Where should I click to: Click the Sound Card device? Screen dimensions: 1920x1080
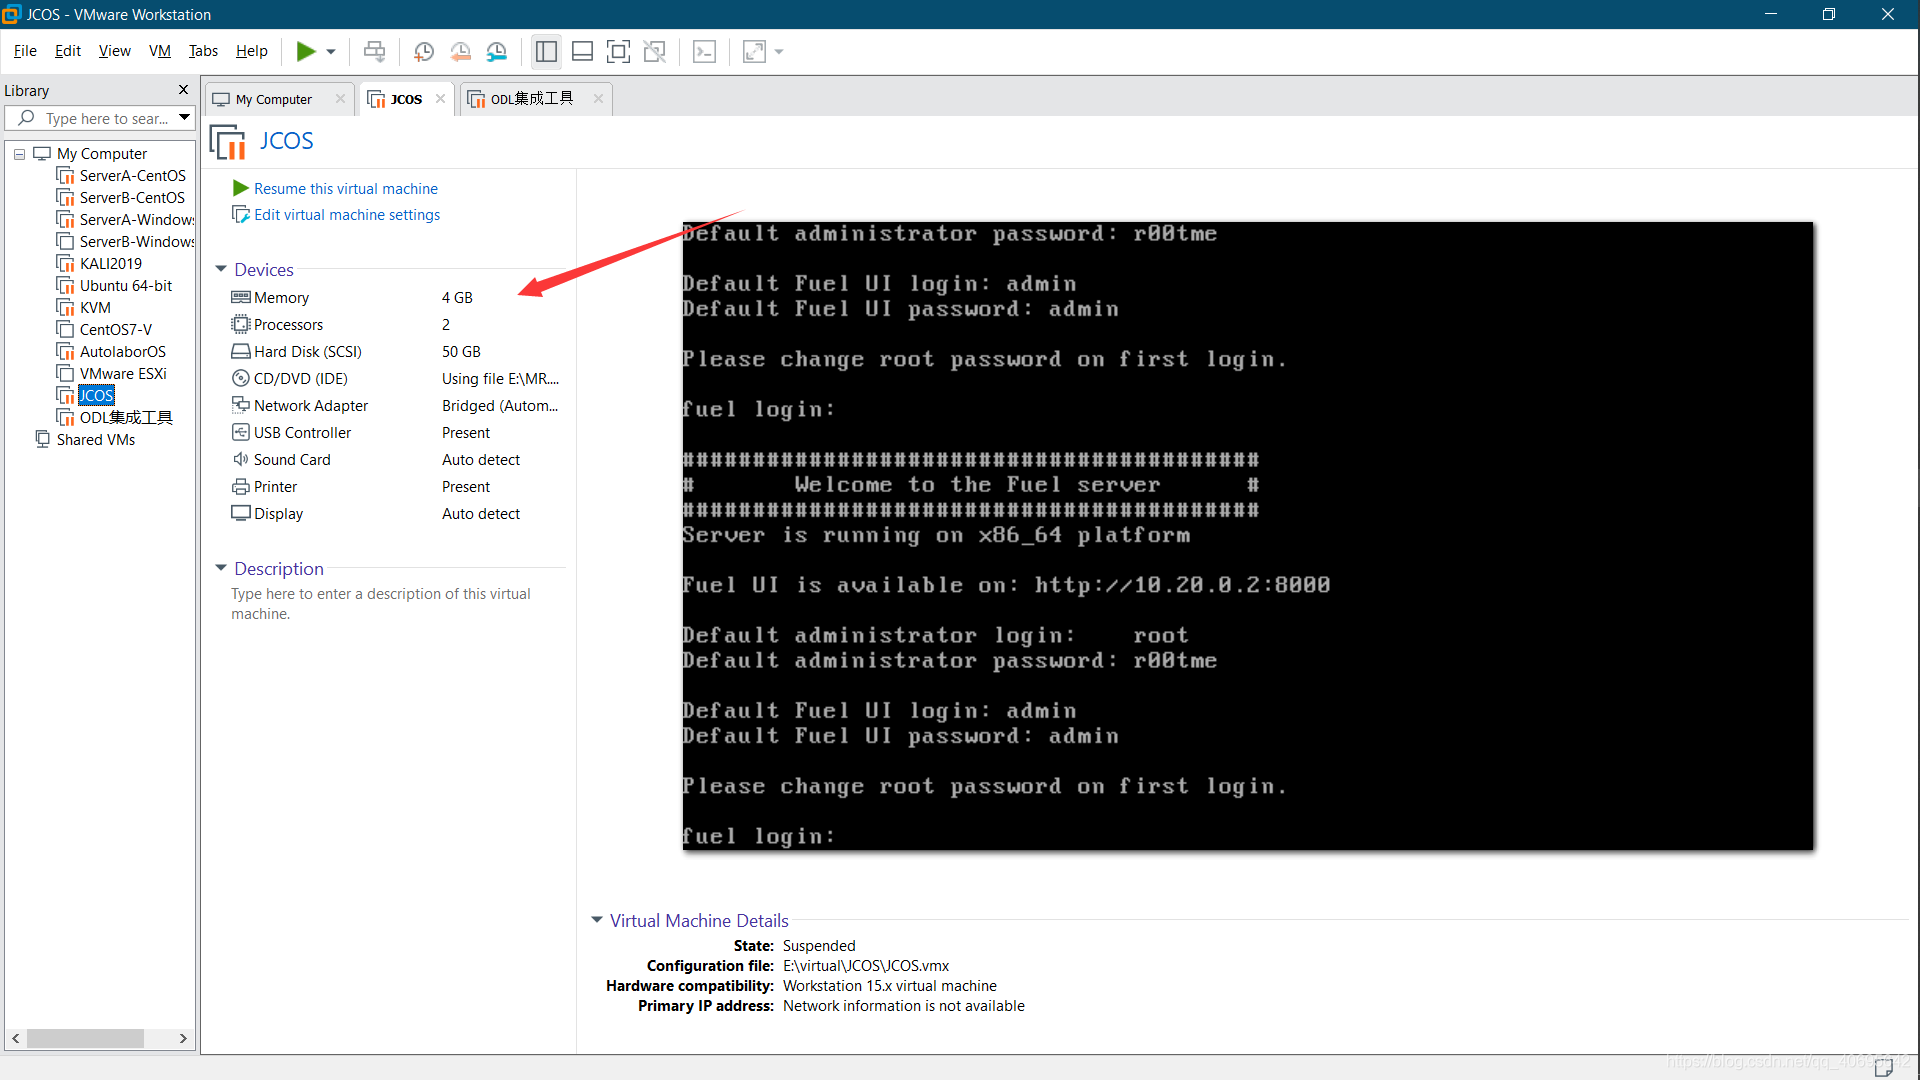pyautogui.click(x=395, y=460)
